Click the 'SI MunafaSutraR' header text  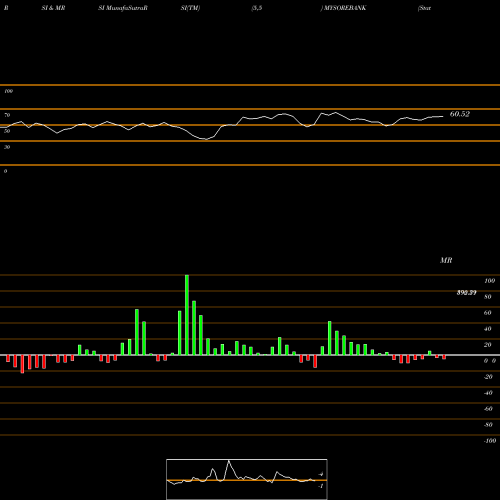[123, 8]
